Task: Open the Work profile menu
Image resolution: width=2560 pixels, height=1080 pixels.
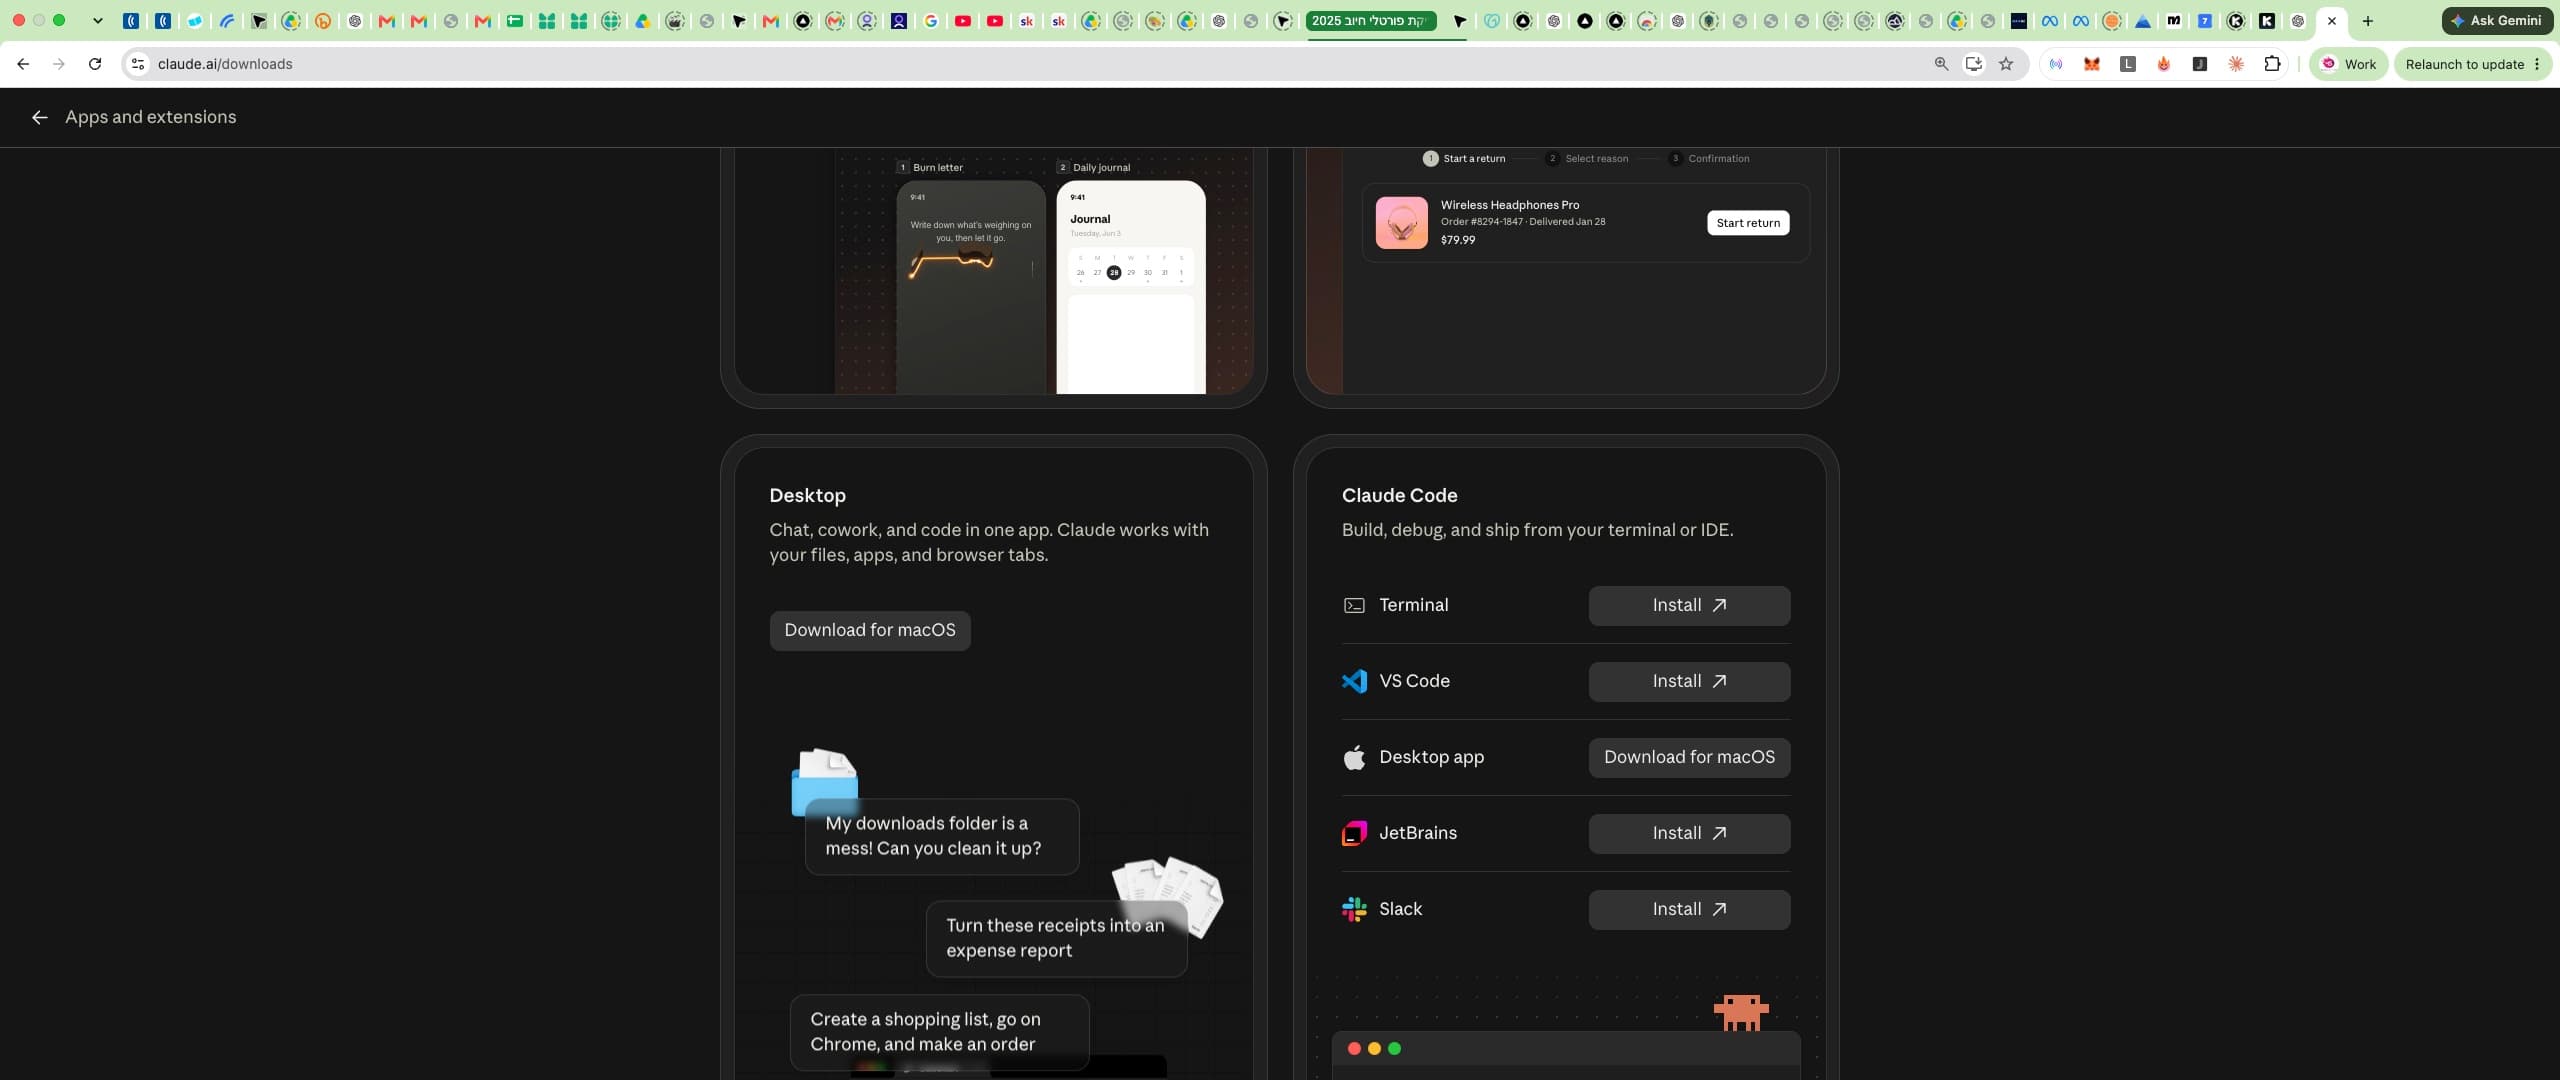Action: (2348, 64)
